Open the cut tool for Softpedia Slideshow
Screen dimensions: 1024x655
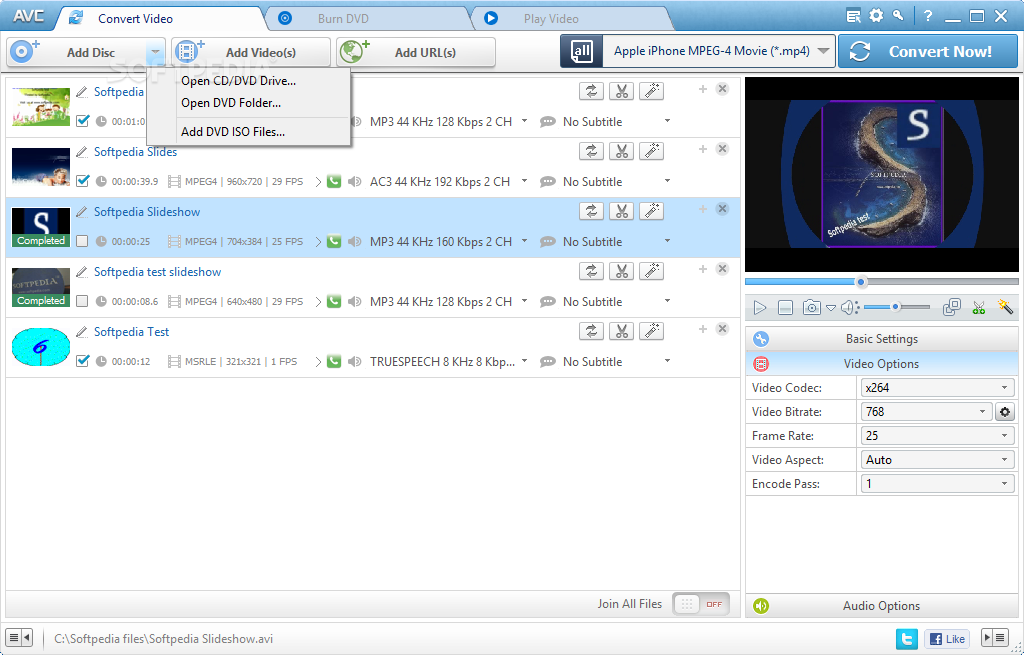pyautogui.click(x=621, y=211)
